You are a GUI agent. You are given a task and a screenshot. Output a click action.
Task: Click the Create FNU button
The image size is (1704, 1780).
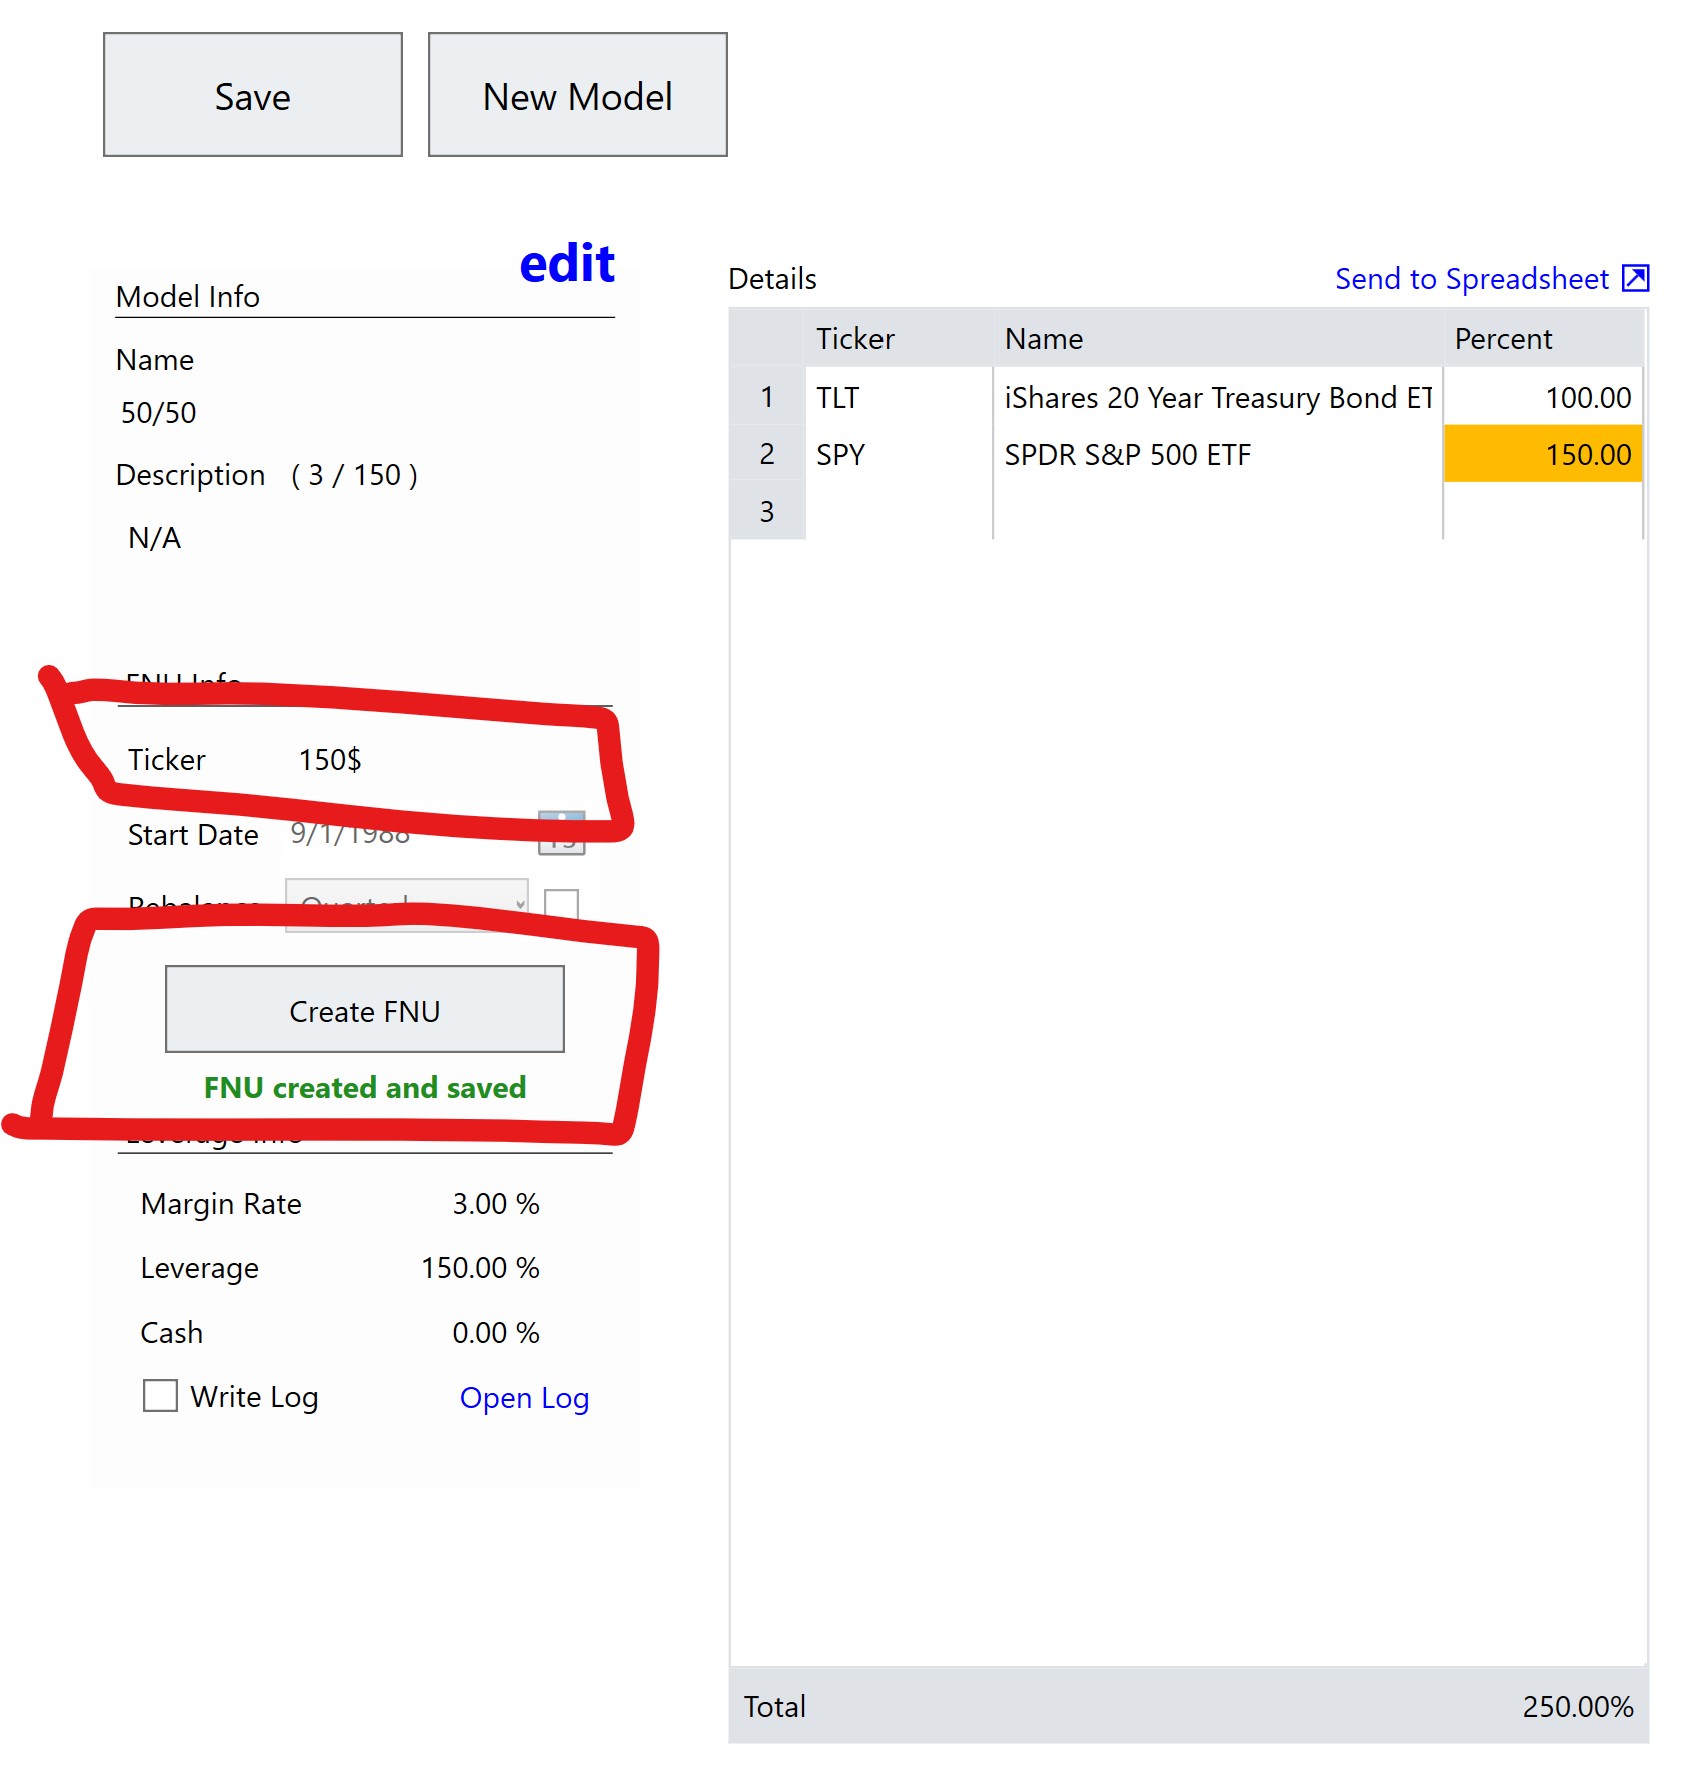click(x=364, y=1010)
